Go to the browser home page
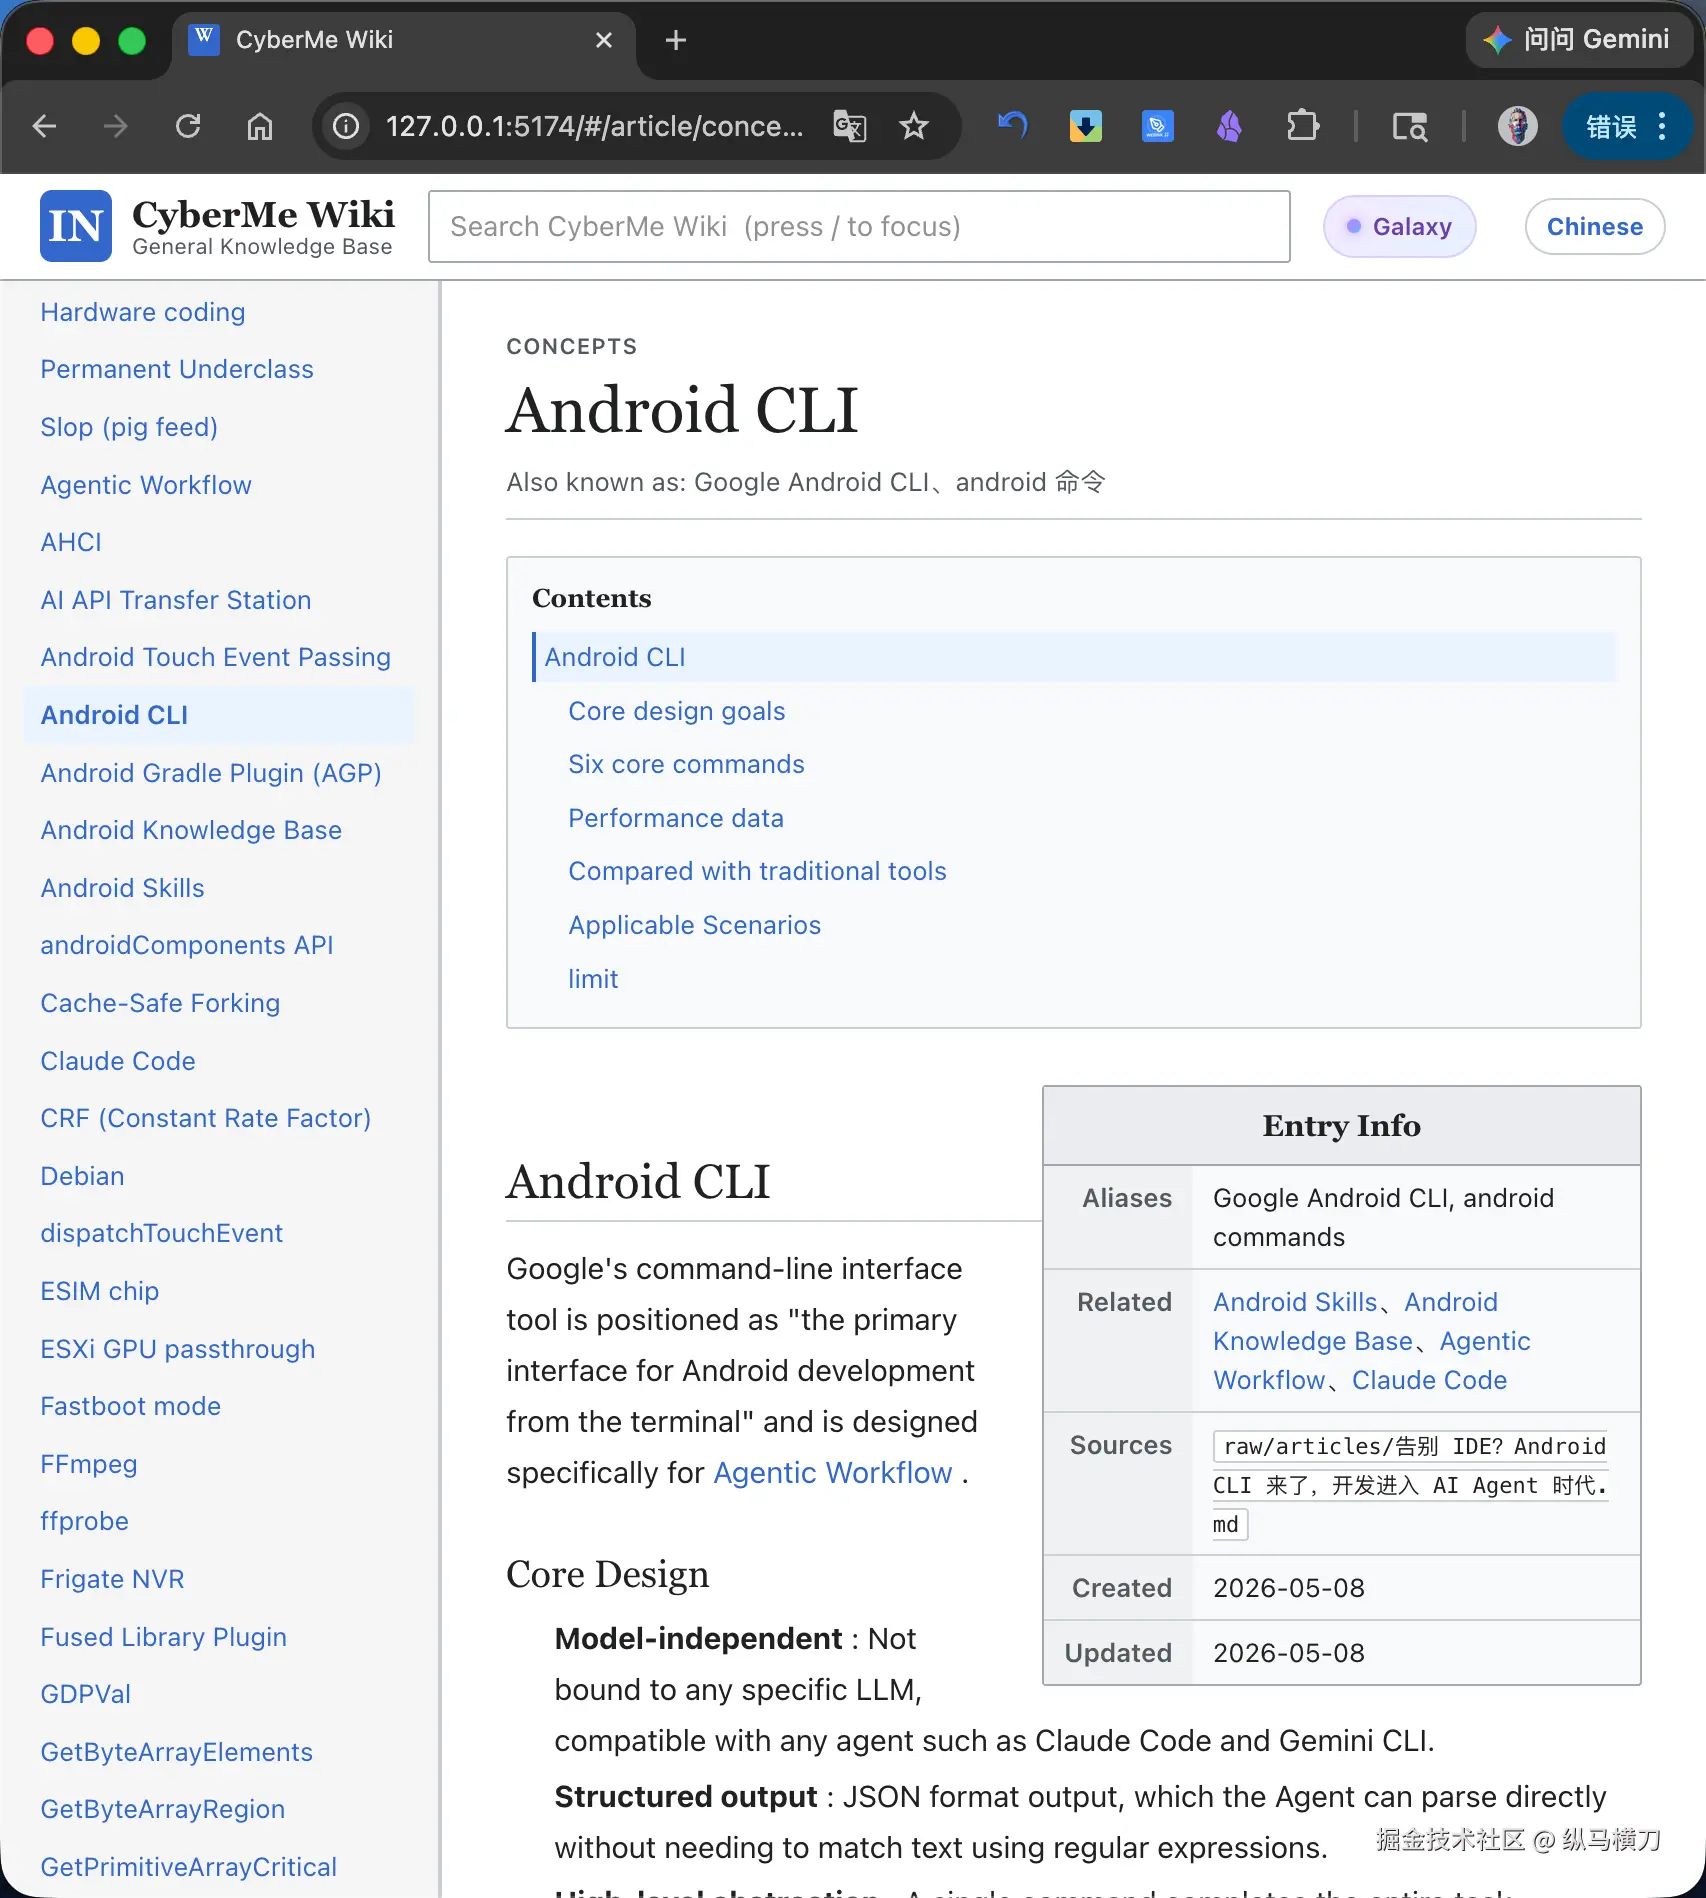1706x1898 pixels. click(260, 126)
